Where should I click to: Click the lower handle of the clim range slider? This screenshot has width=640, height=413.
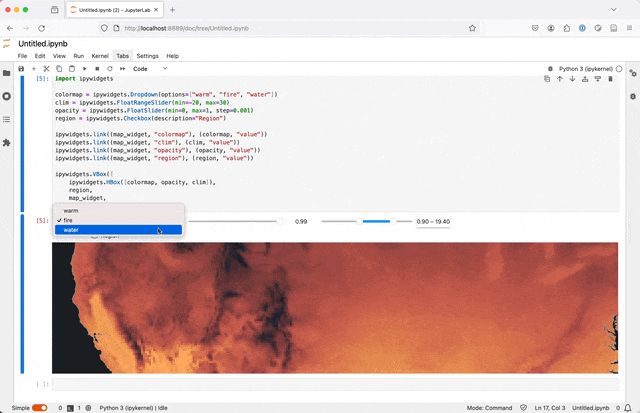(x=359, y=222)
